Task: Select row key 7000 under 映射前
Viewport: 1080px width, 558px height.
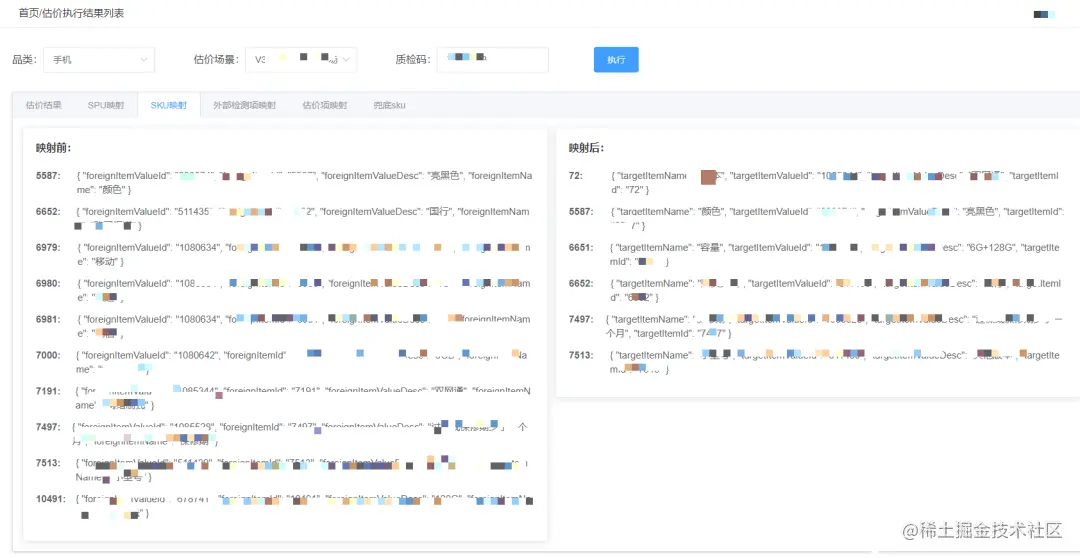Action: (x=48, y=355)
